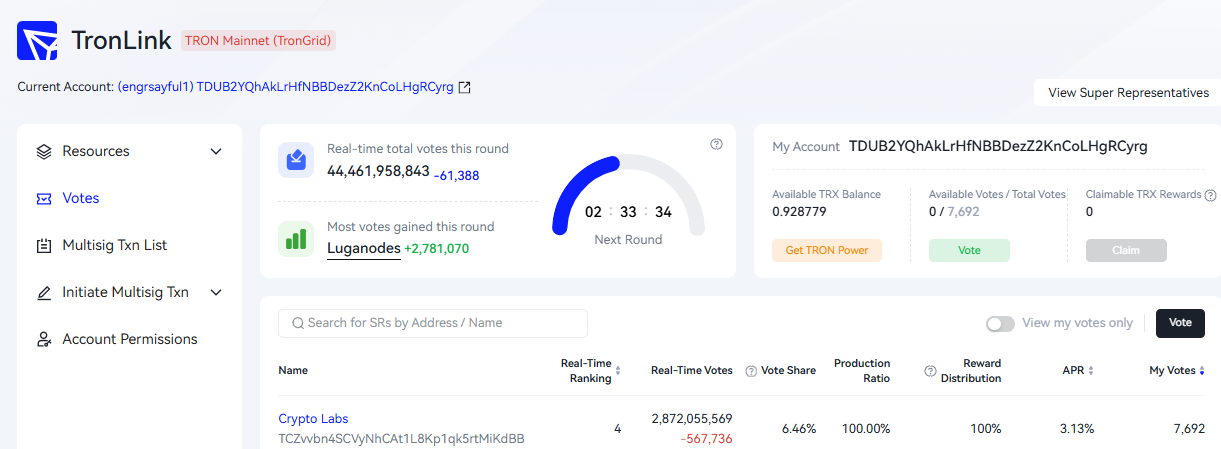1221x449 pixels.
Task: Click the current account address link
Action: (286, 87)
